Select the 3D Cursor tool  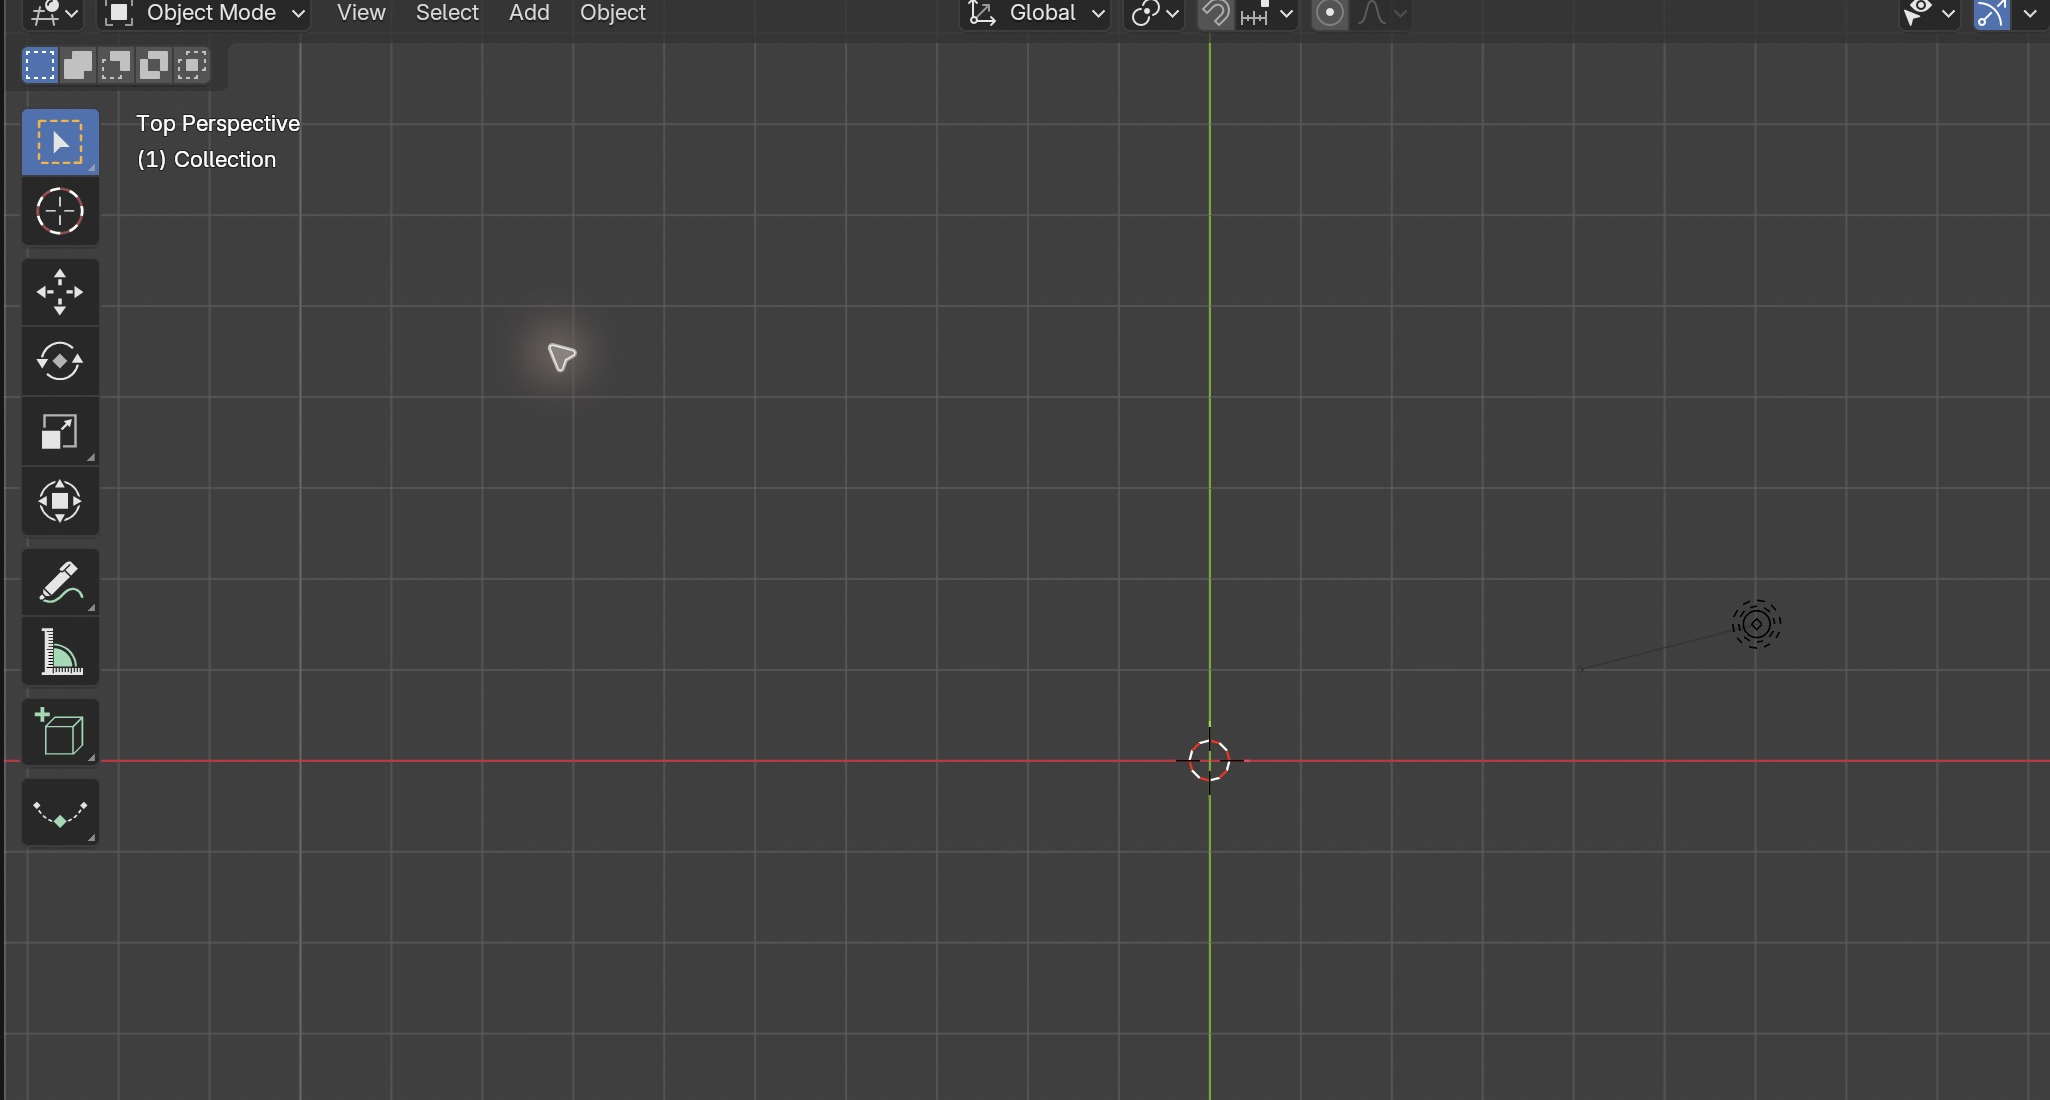(60, 211)
